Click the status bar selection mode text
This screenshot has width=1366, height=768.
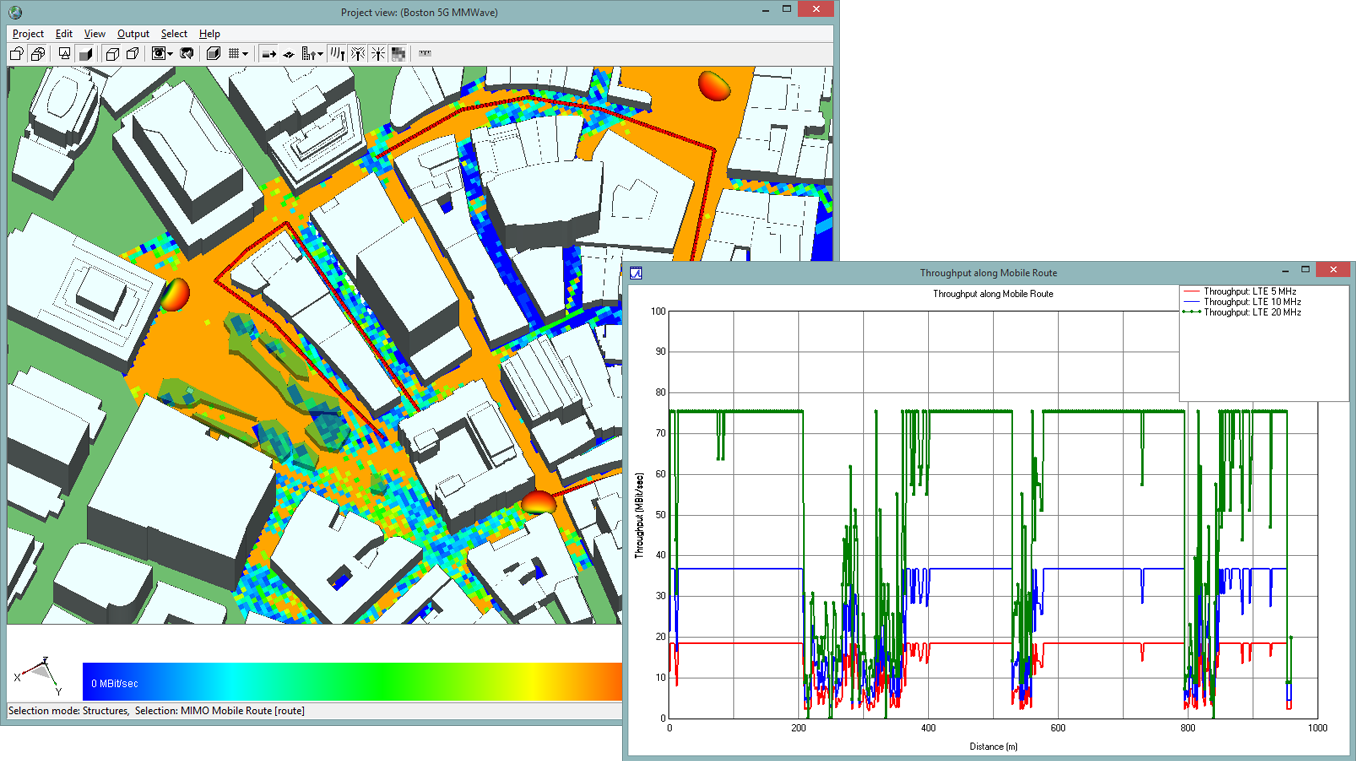pyautogui.click(x=156, y=711)
